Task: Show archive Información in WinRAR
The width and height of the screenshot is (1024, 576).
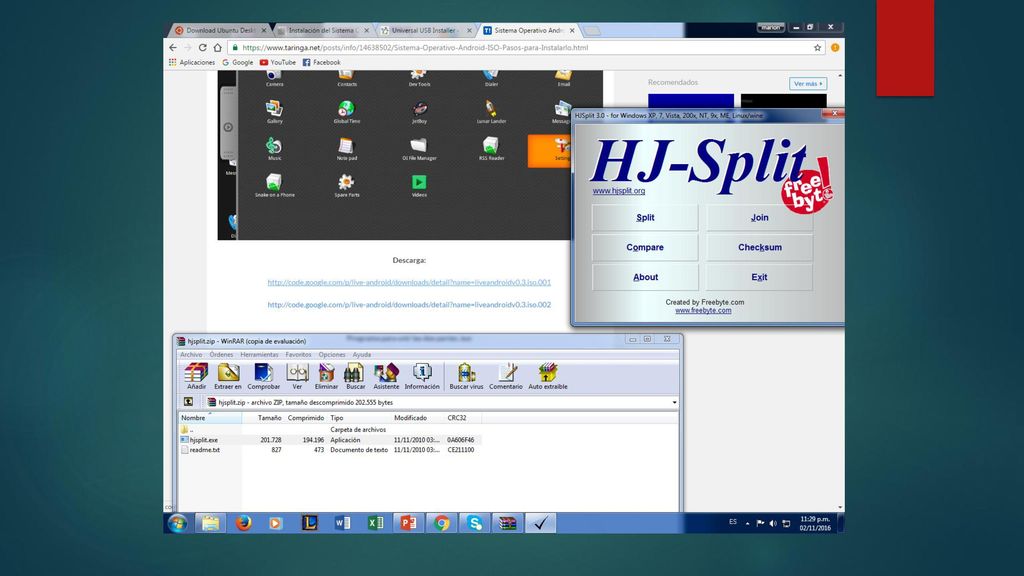Action: (422, 376)
